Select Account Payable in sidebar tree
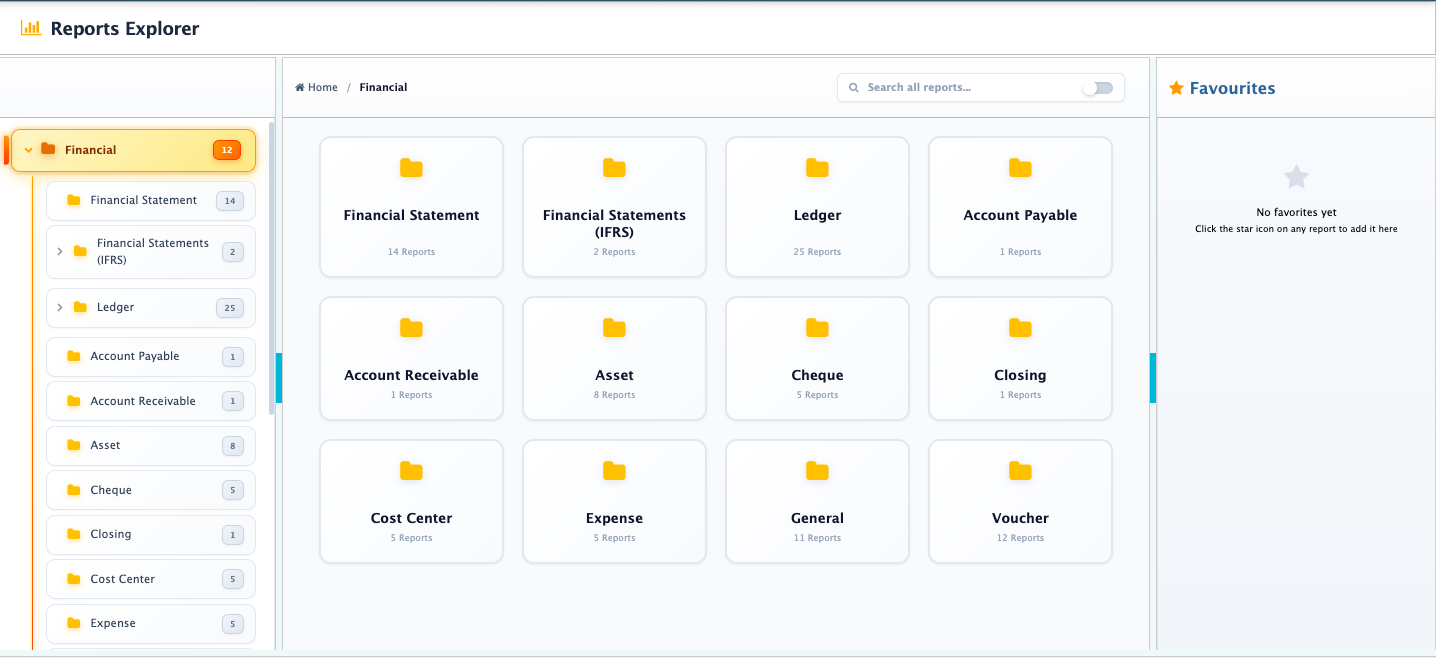This screenshot has width=1436, height=658. pos(151,356)
